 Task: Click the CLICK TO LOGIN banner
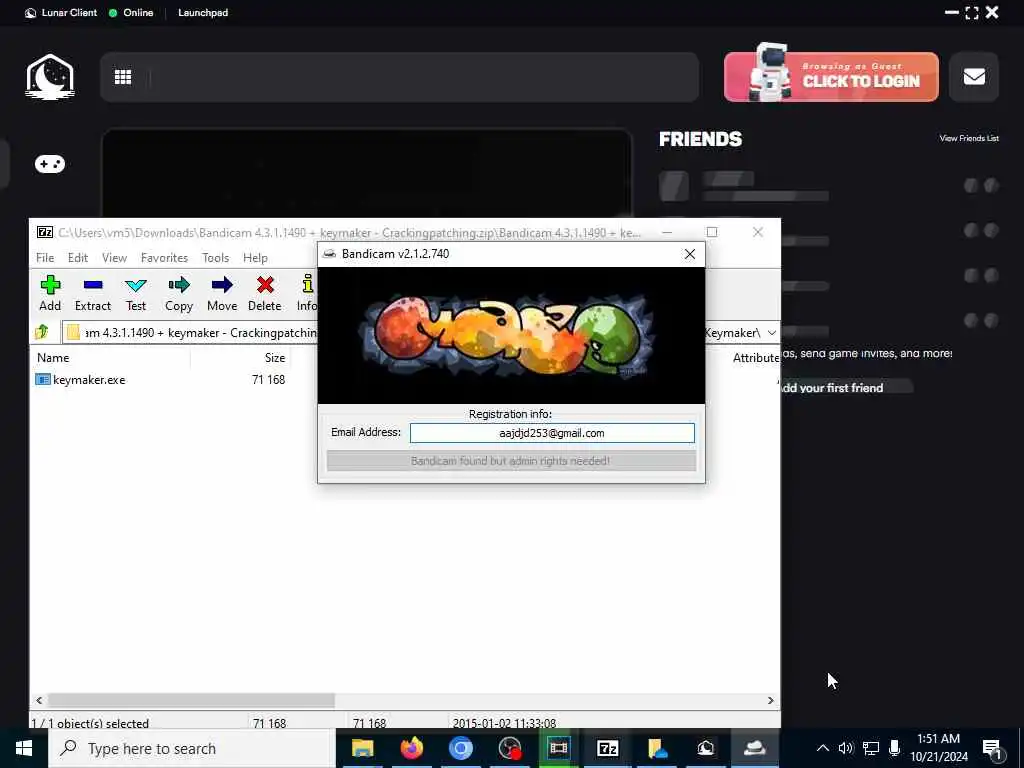tap(831, 76)
